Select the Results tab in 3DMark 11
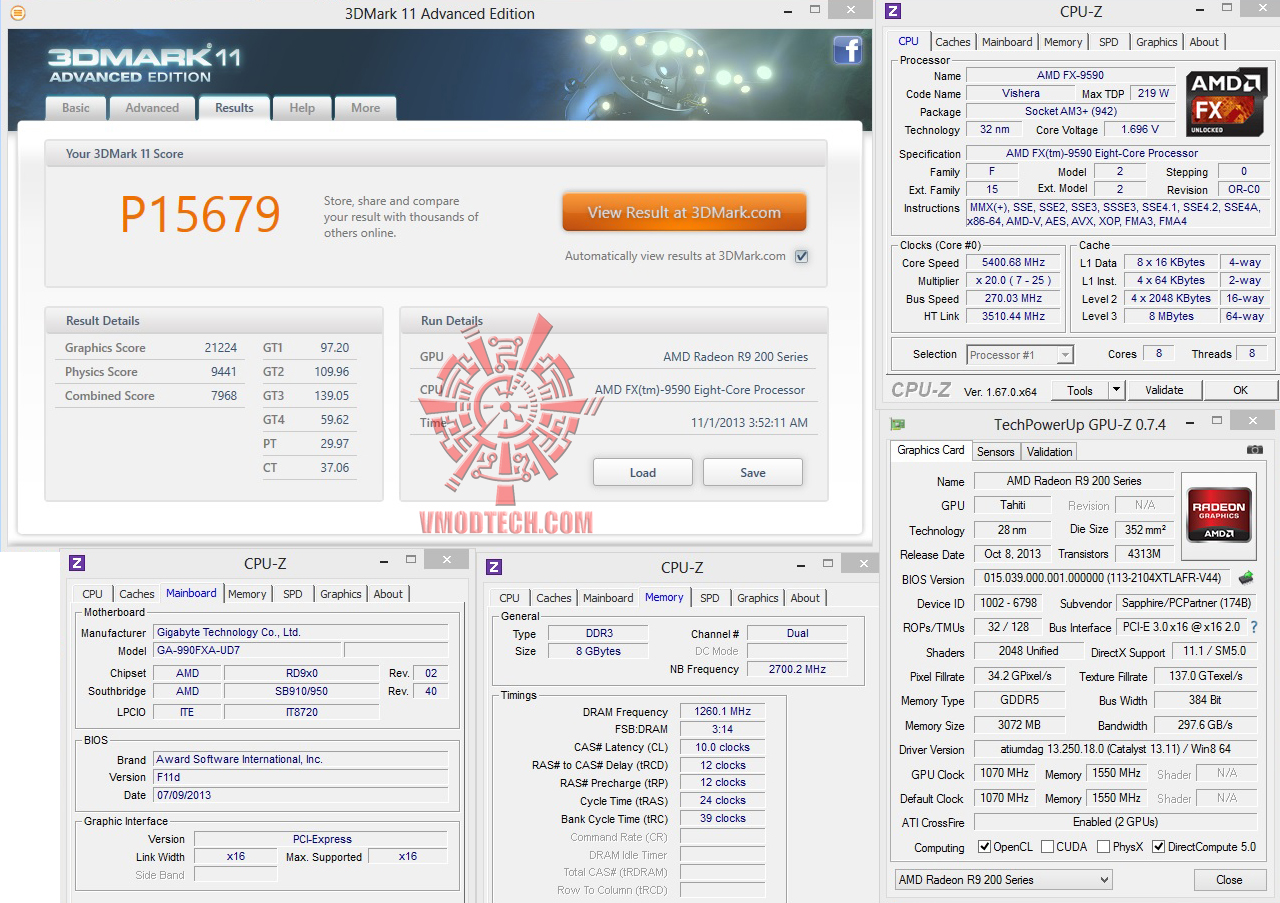 click(x=234, y=108)
